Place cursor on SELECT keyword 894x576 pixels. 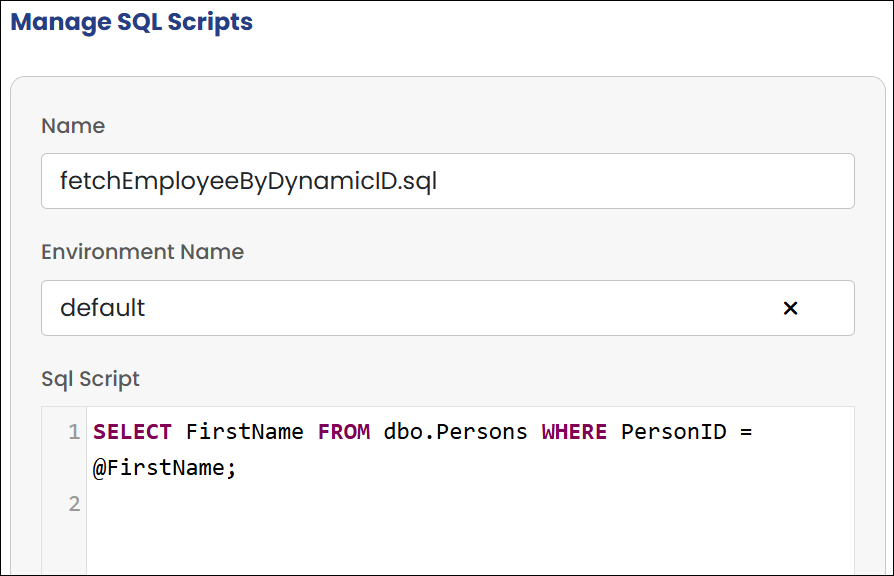[x=133, y=432]
